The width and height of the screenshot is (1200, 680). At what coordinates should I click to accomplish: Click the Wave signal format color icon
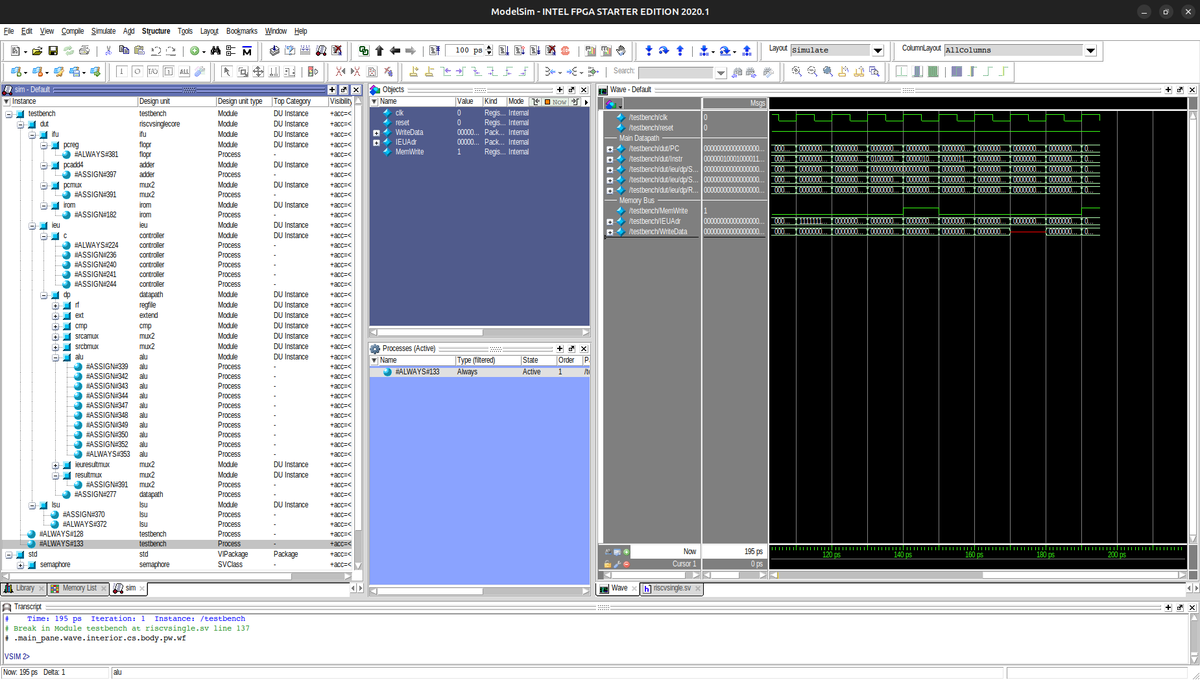pos(612,103)
